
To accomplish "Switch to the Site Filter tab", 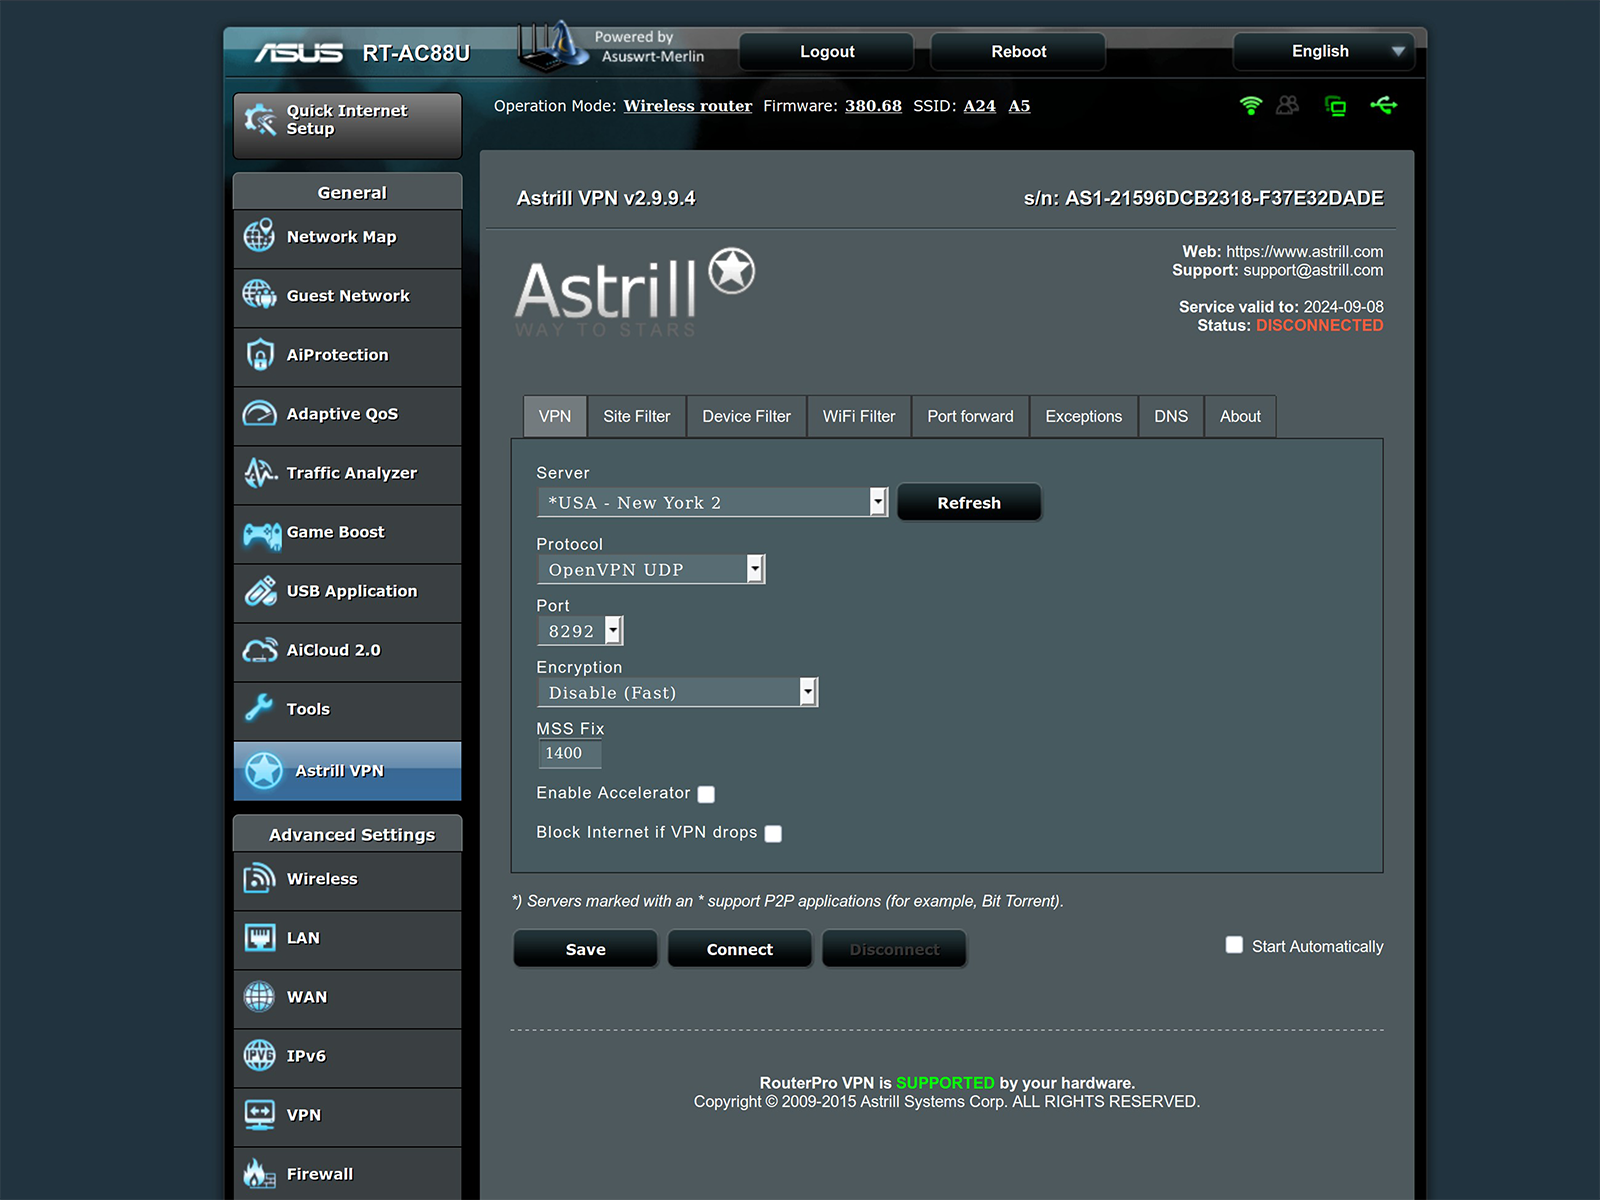I will click(x=637, y=416).
